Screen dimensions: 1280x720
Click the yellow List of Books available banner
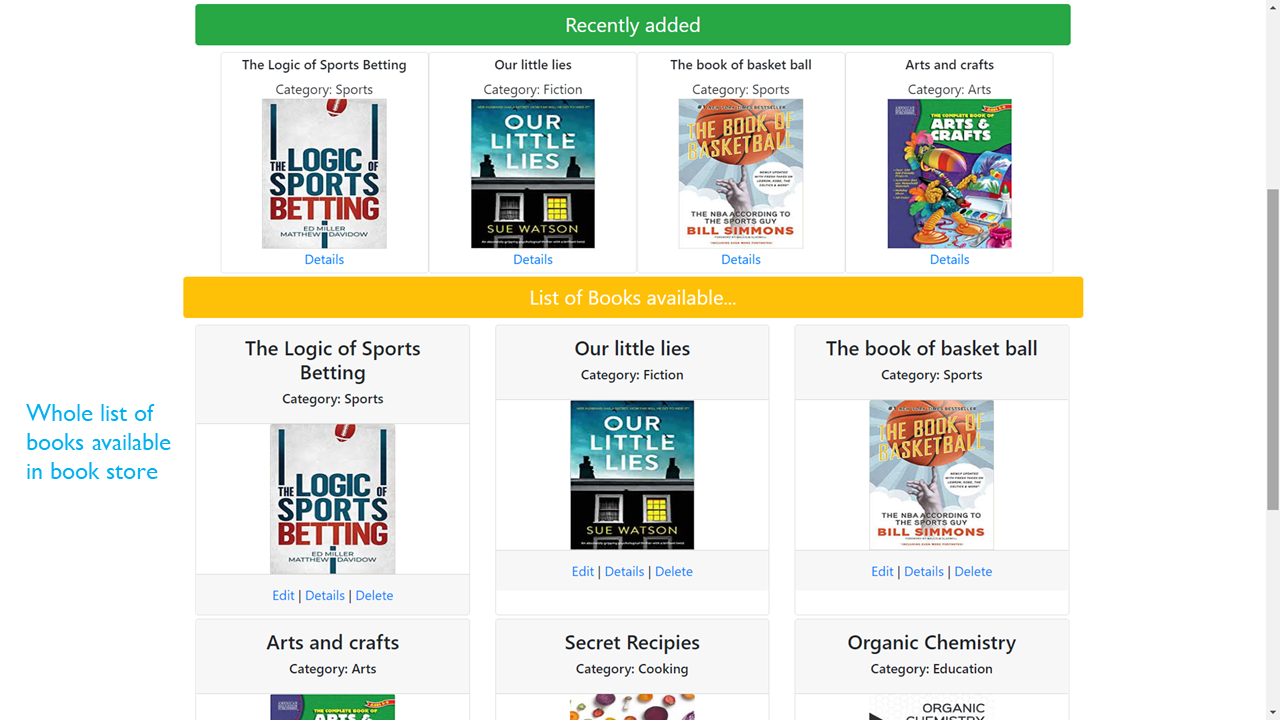coord(633,298)
